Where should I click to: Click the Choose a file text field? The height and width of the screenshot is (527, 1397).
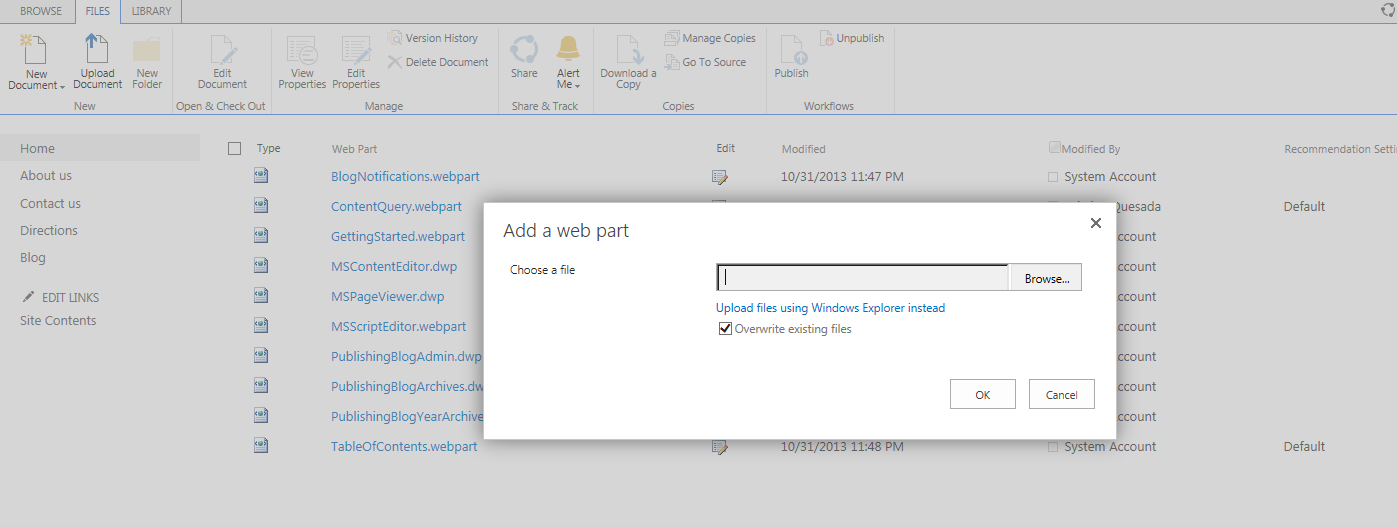[x=862, y=278]
